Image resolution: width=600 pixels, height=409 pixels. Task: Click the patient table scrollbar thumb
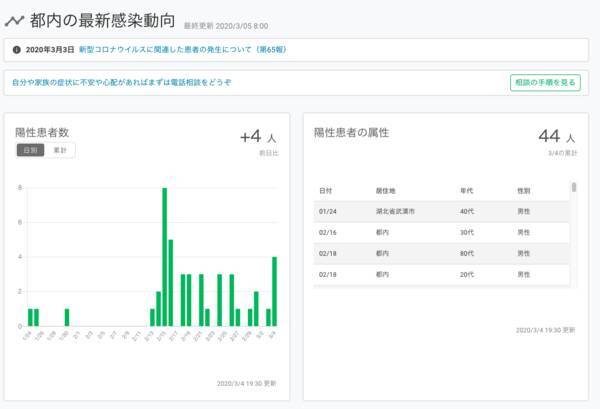pos(573,187)
